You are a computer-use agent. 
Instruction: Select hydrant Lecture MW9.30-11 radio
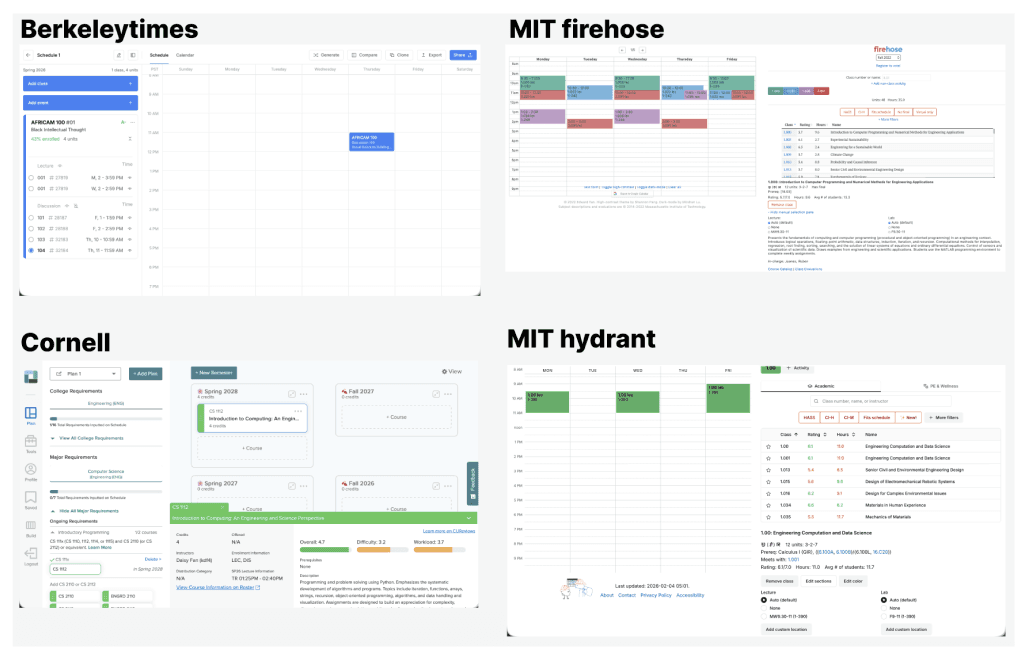click(x=764, y=616)
